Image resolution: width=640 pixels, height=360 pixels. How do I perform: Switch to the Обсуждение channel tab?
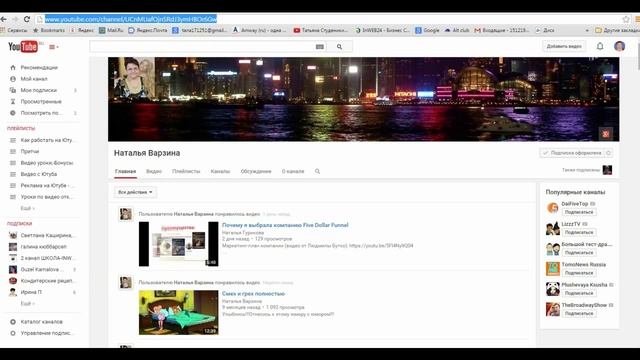point(256,171)
